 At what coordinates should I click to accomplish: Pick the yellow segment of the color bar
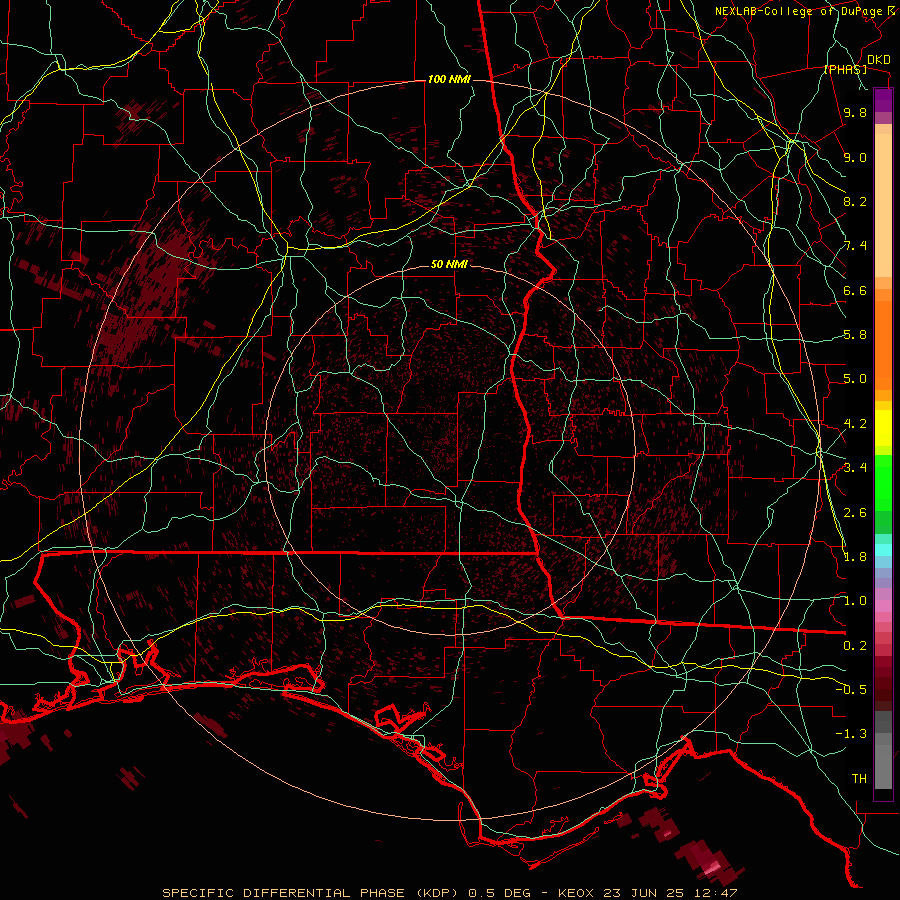pos(883,428)
